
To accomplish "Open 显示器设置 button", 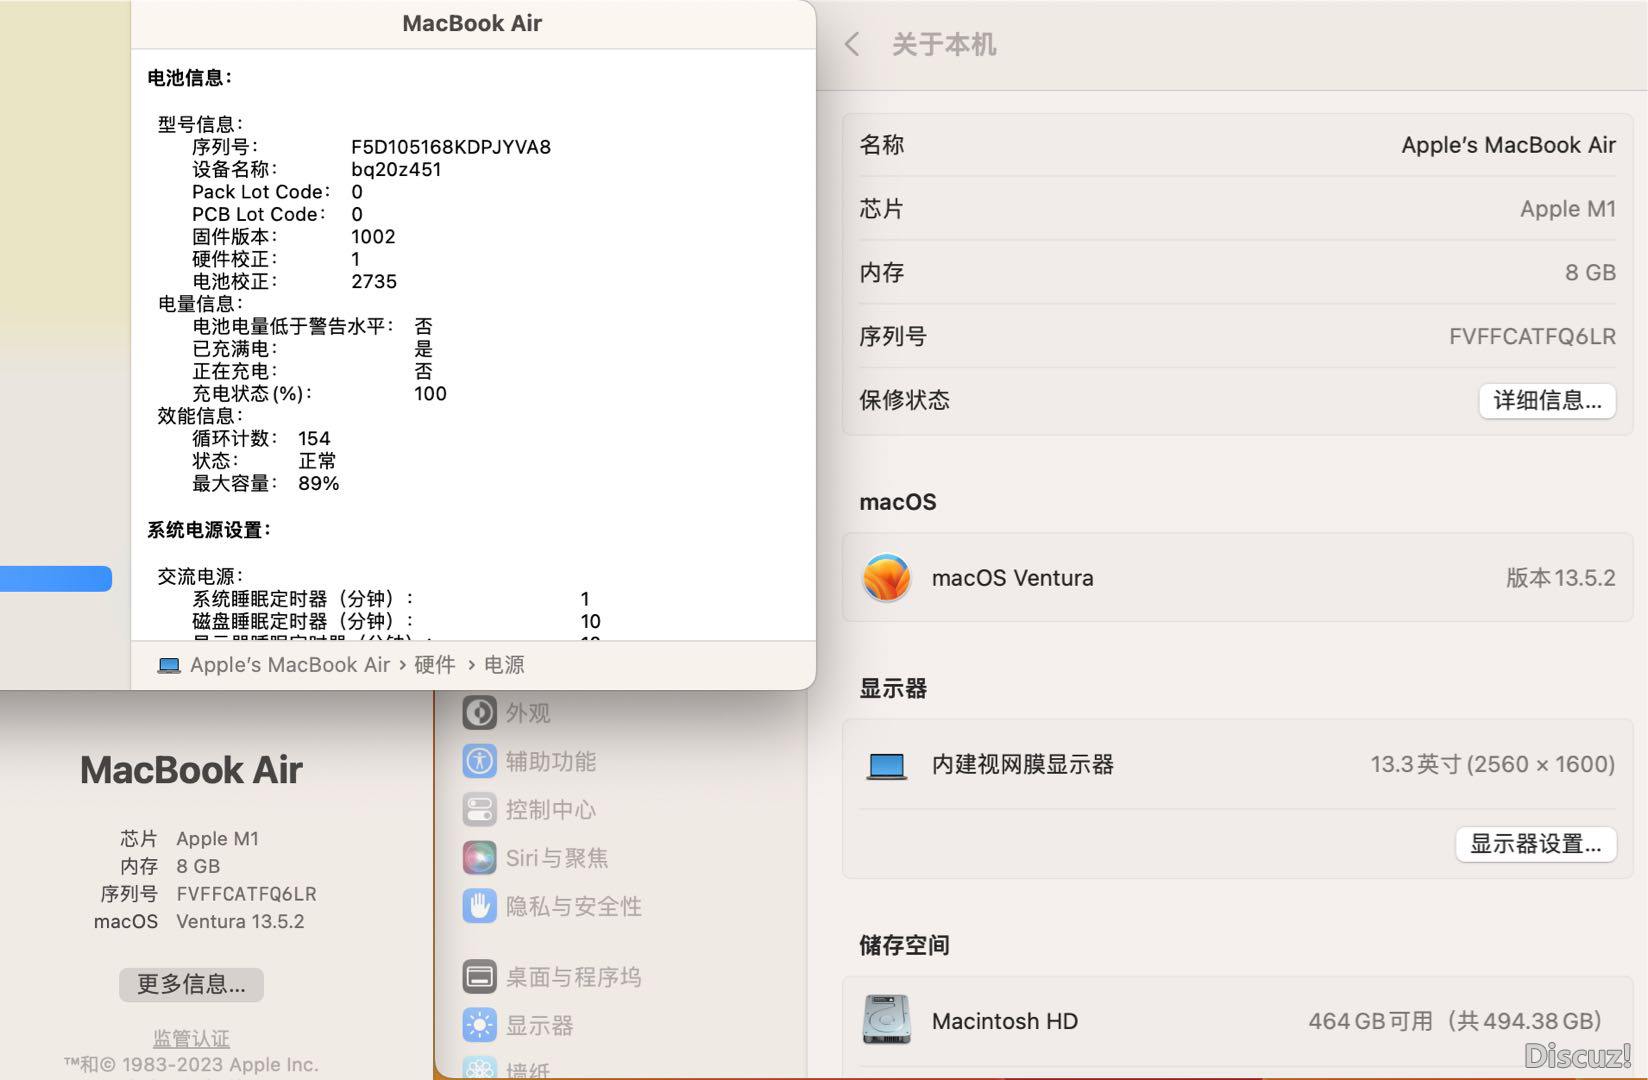I will click(x=1535, y=844).
